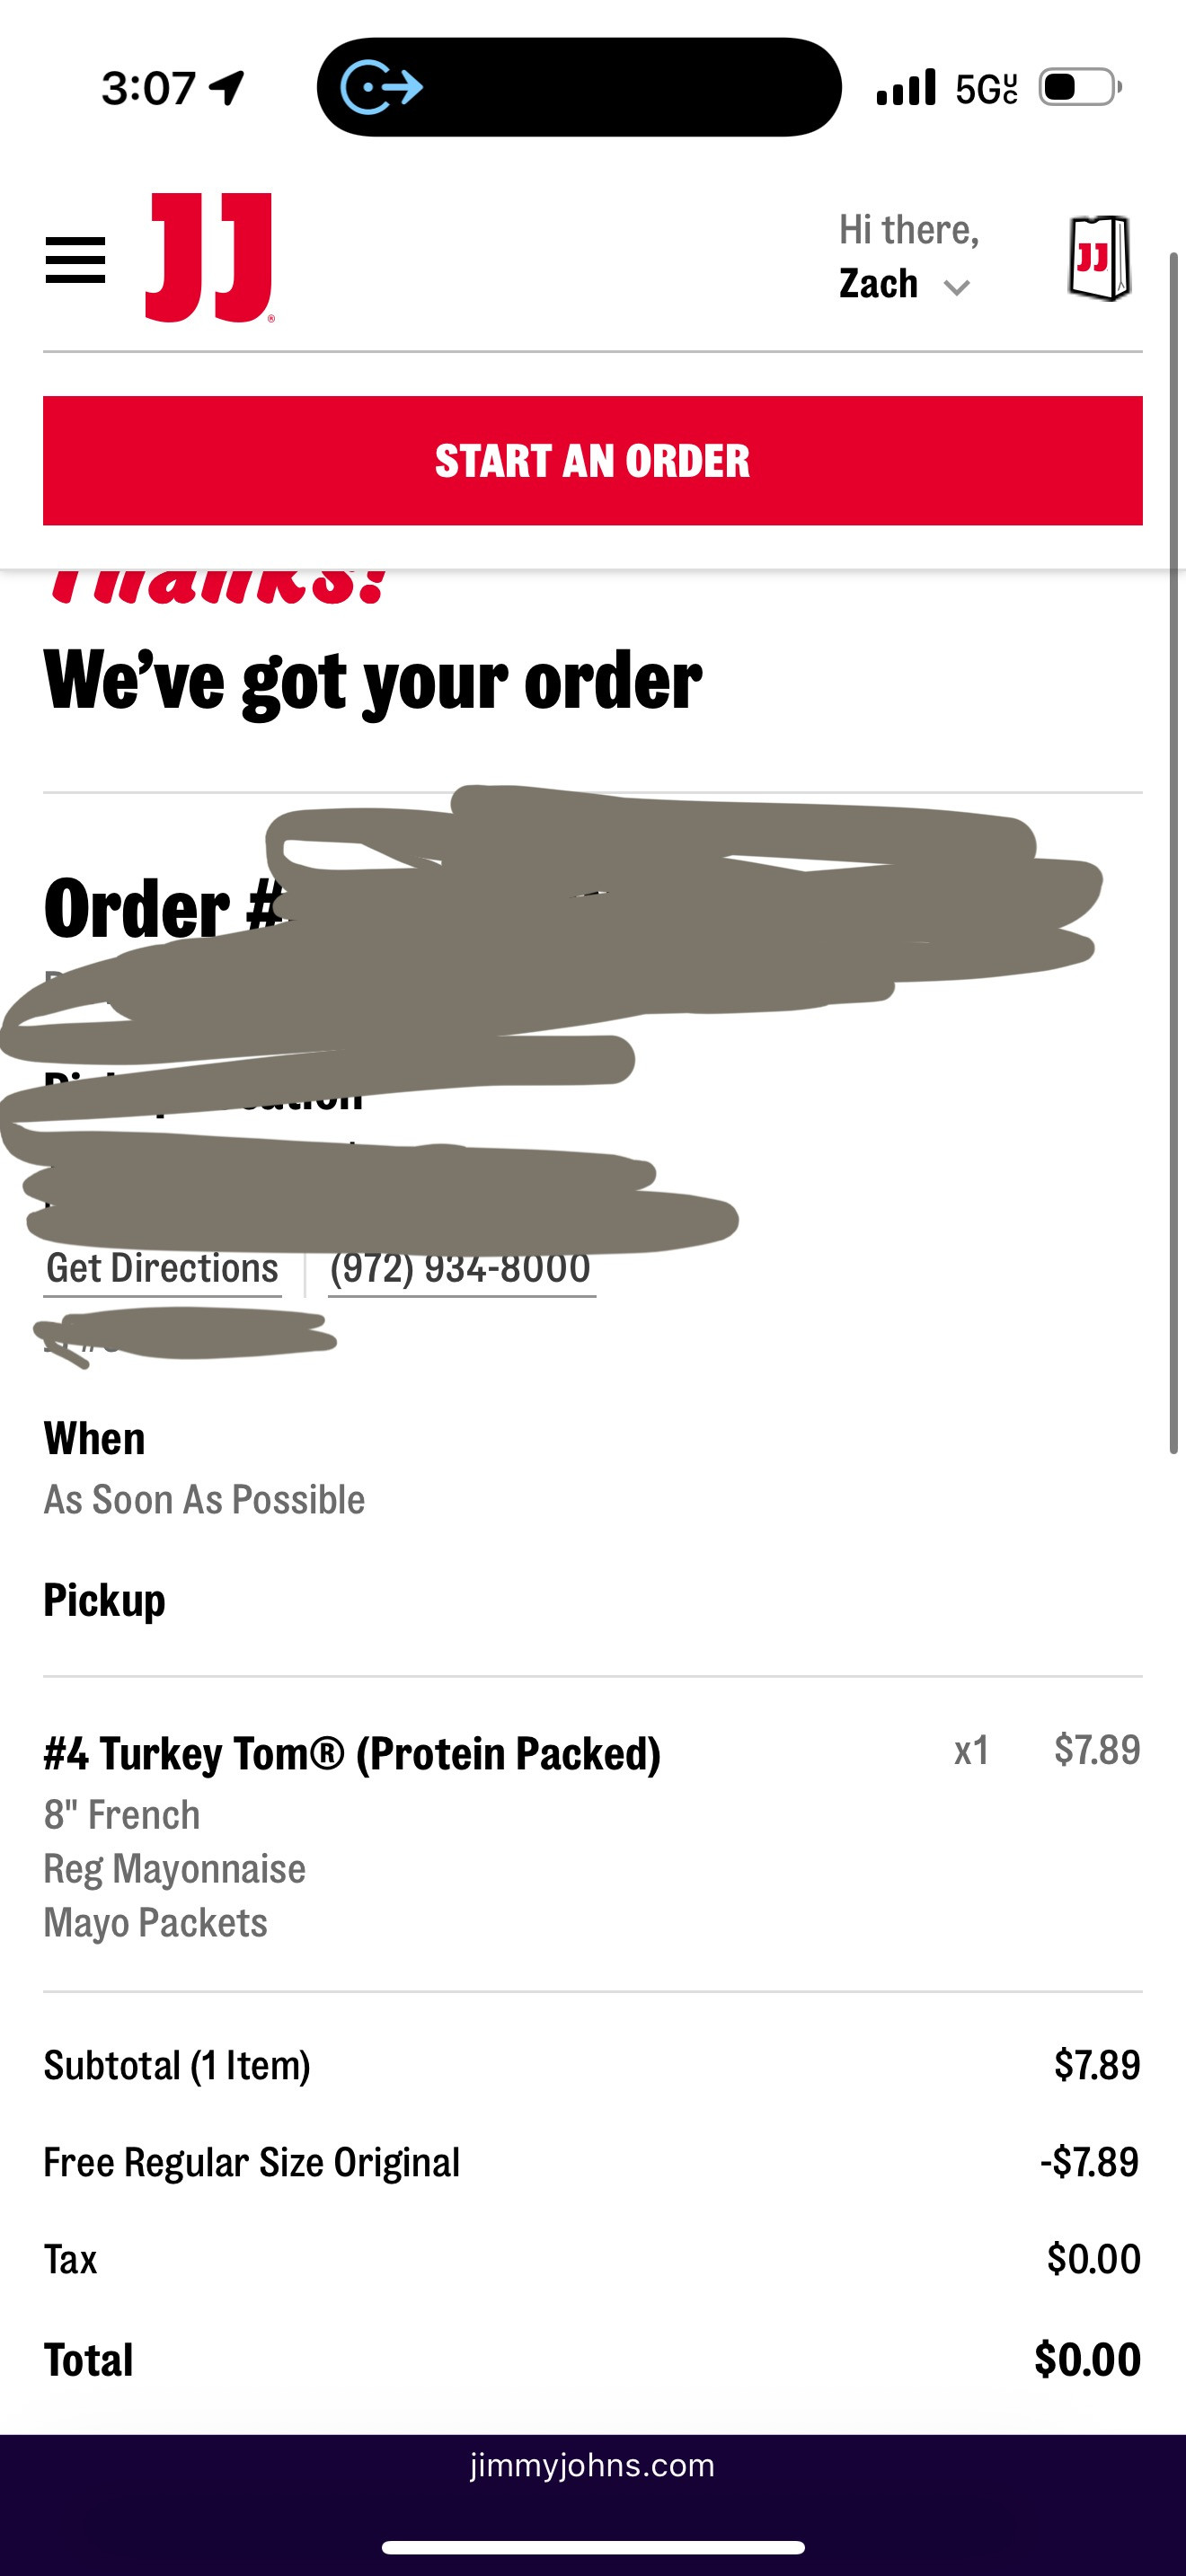
Task: Open the hamburger menu icon
Action: click(x=75, y=260)
